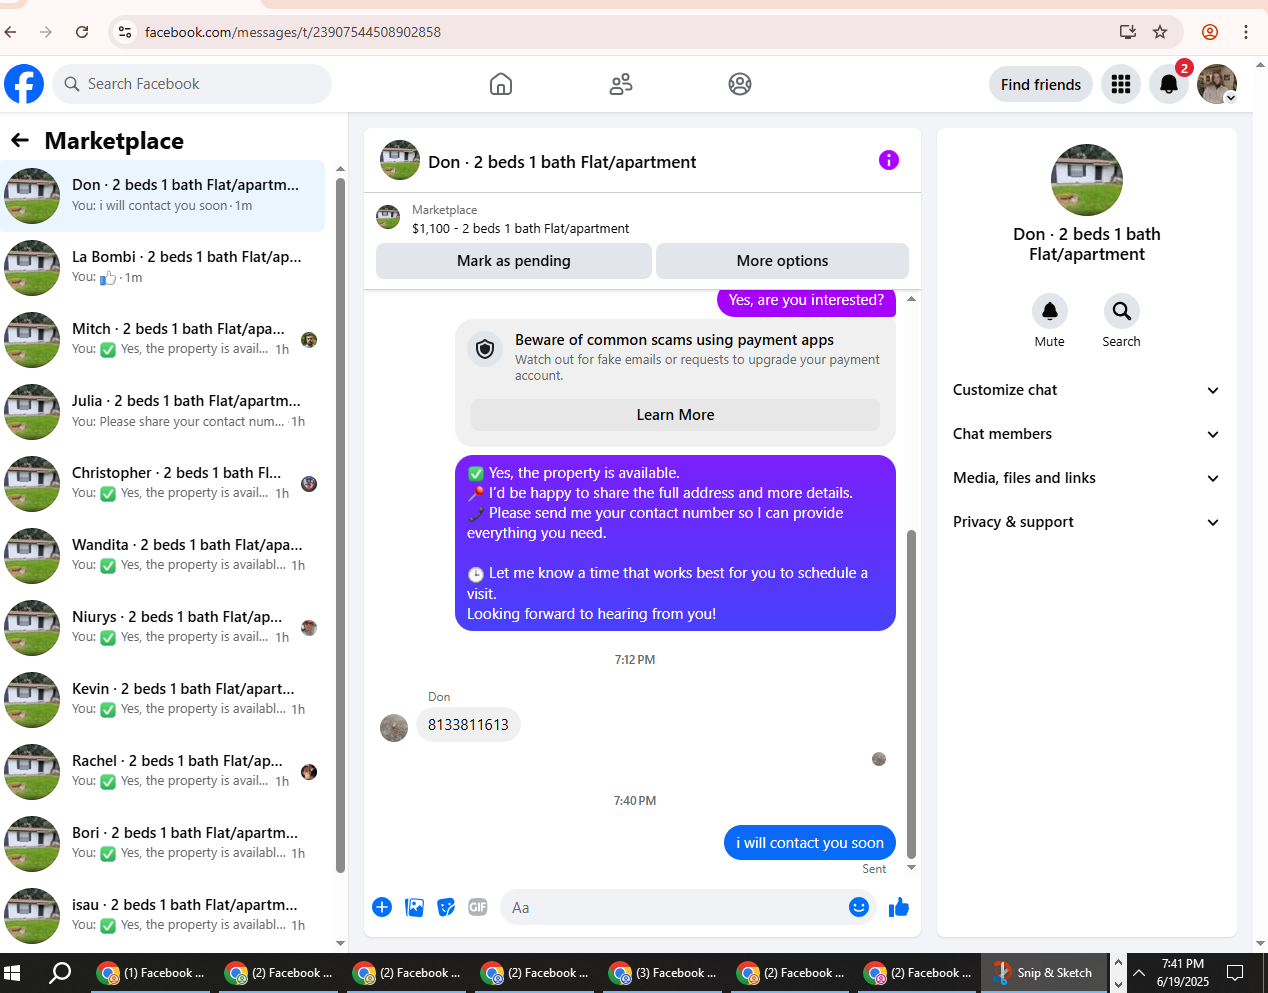Open La Bombi's conversation

click(x=164, y=268)
